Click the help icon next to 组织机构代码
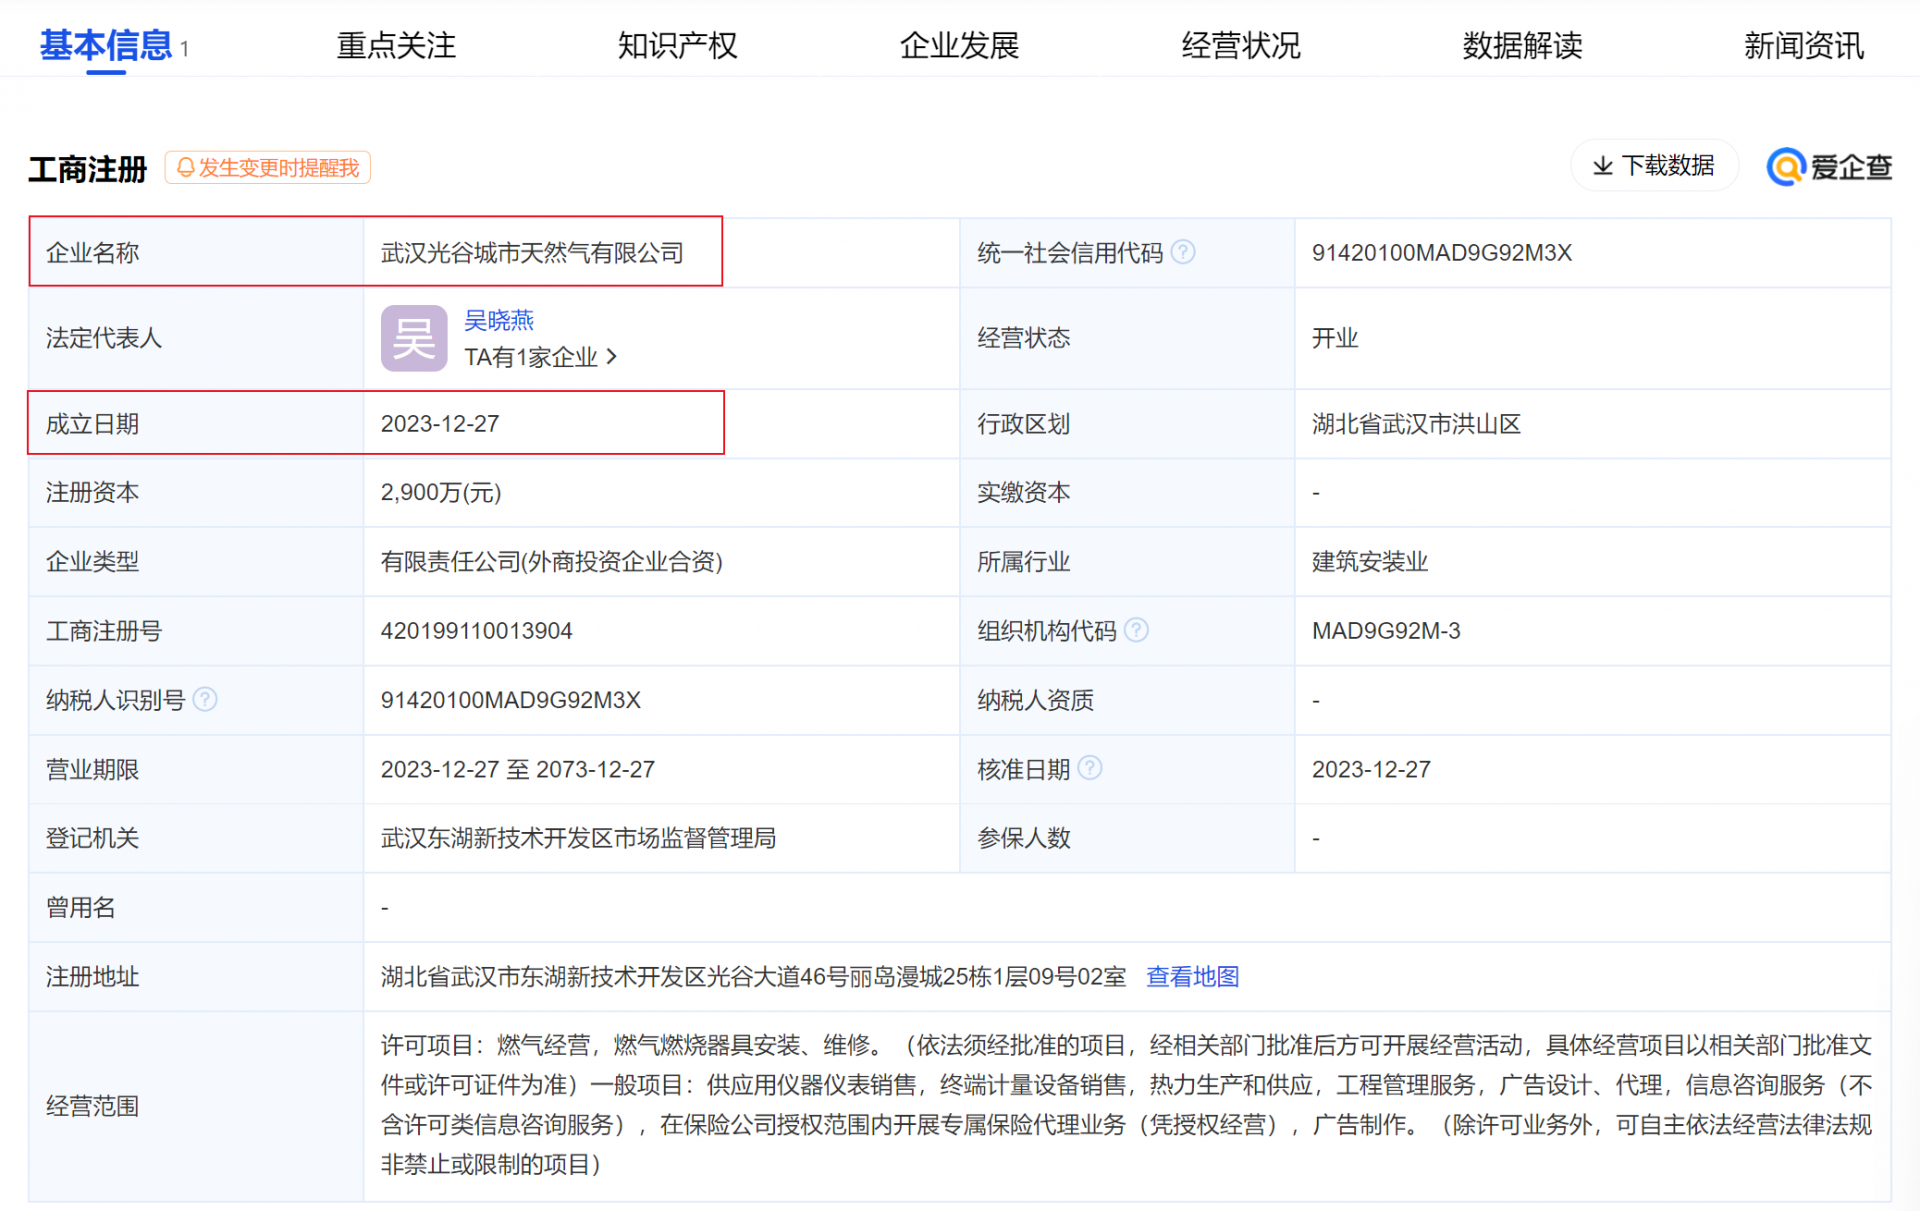This screenshot has height=1211, width=1920. [x=1136, y=630]
